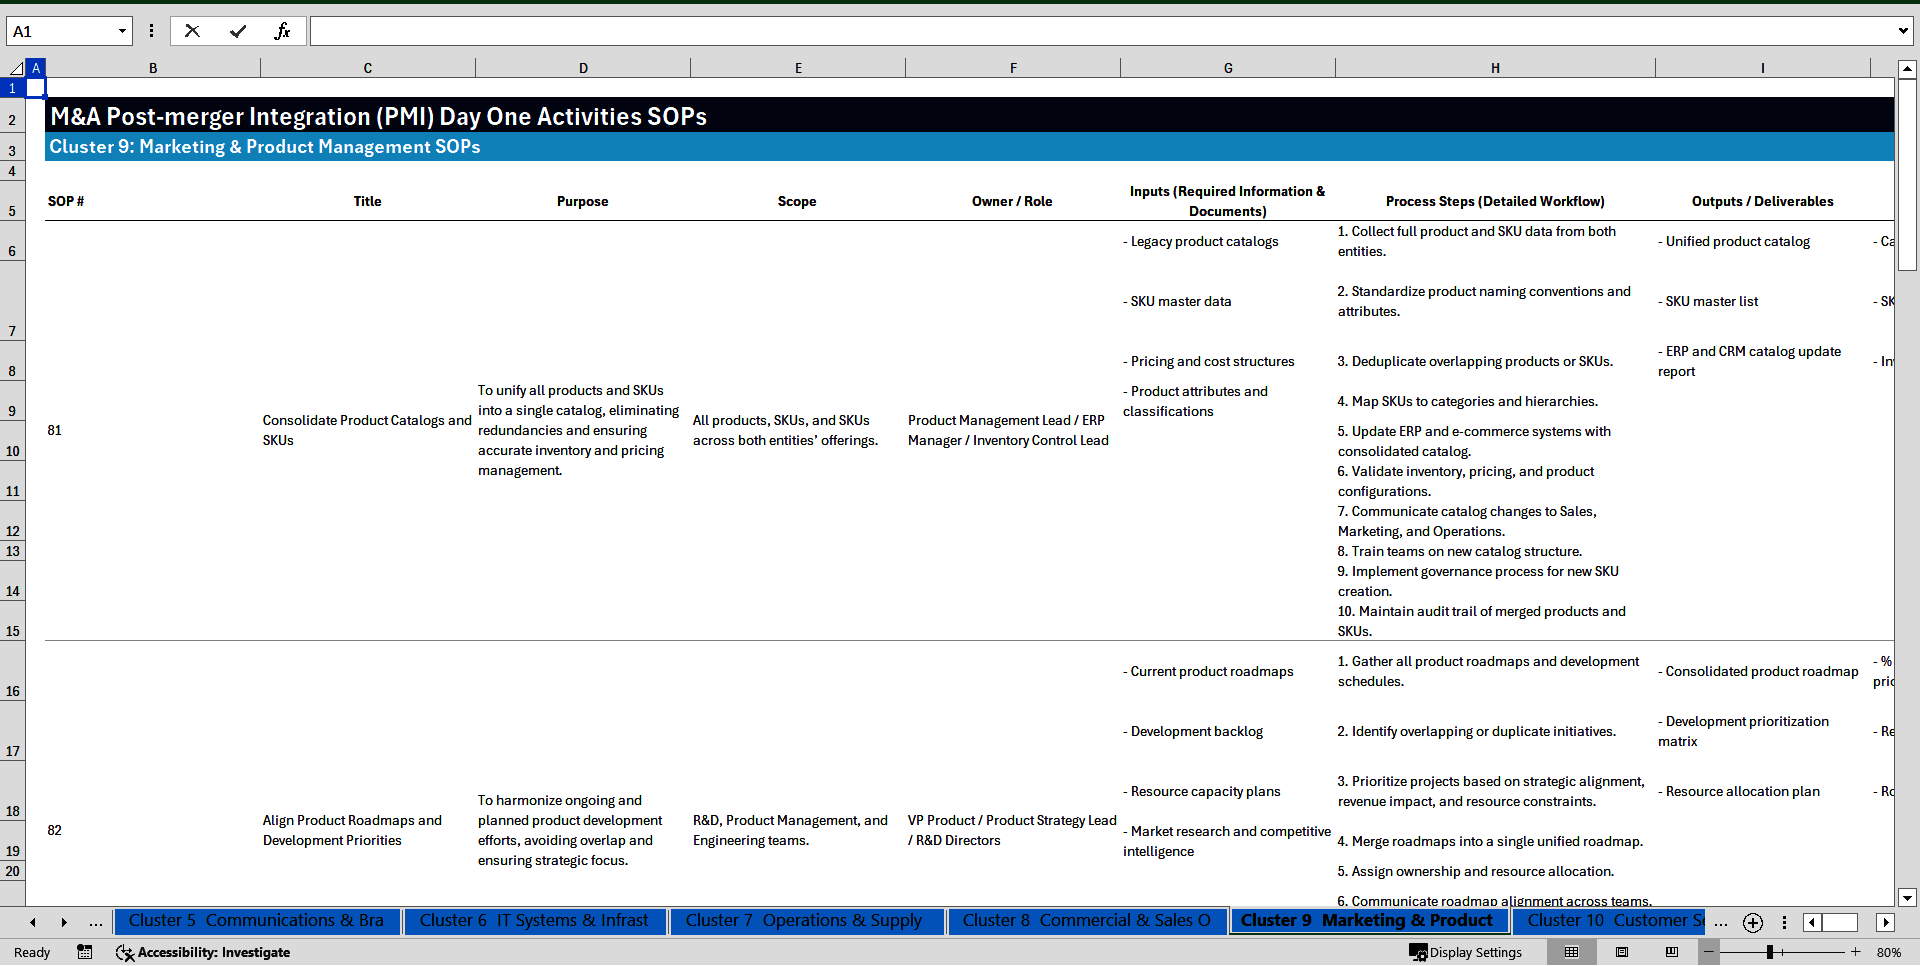
Task: Click the vertical scrollbar down arrow
Action: tap(1908, 897)
